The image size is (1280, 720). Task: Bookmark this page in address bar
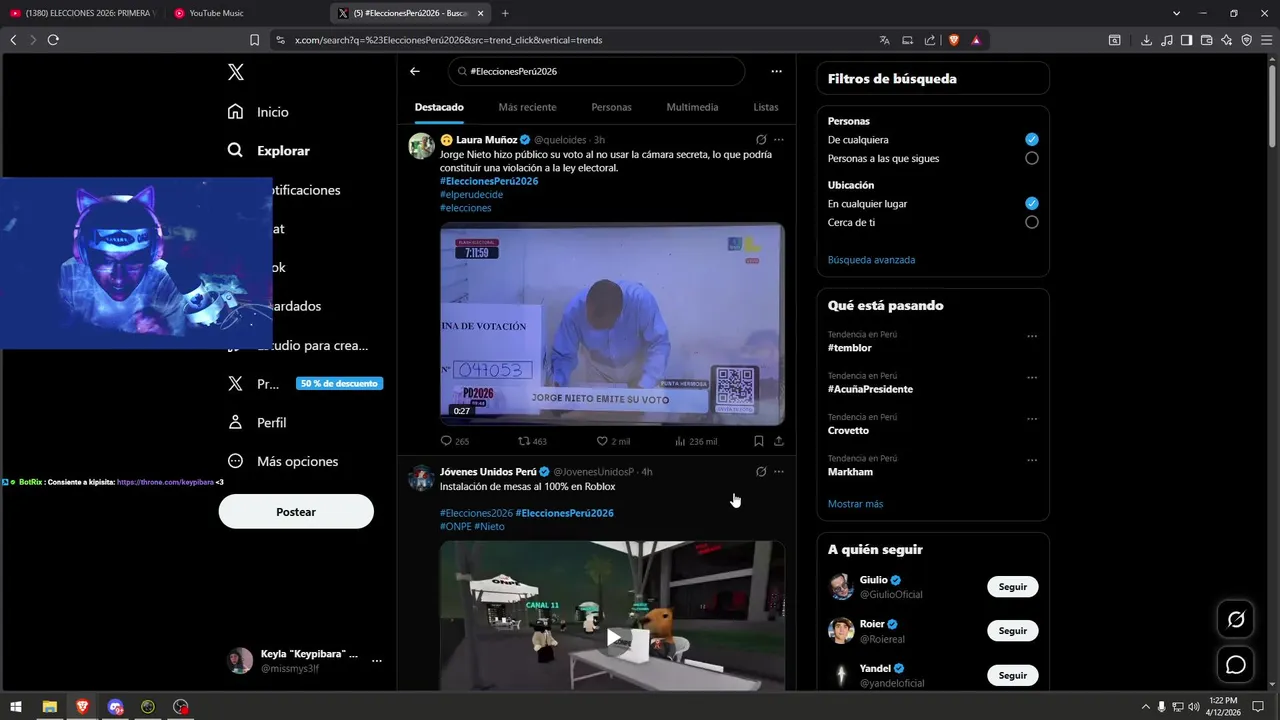(x=254, y=40)
